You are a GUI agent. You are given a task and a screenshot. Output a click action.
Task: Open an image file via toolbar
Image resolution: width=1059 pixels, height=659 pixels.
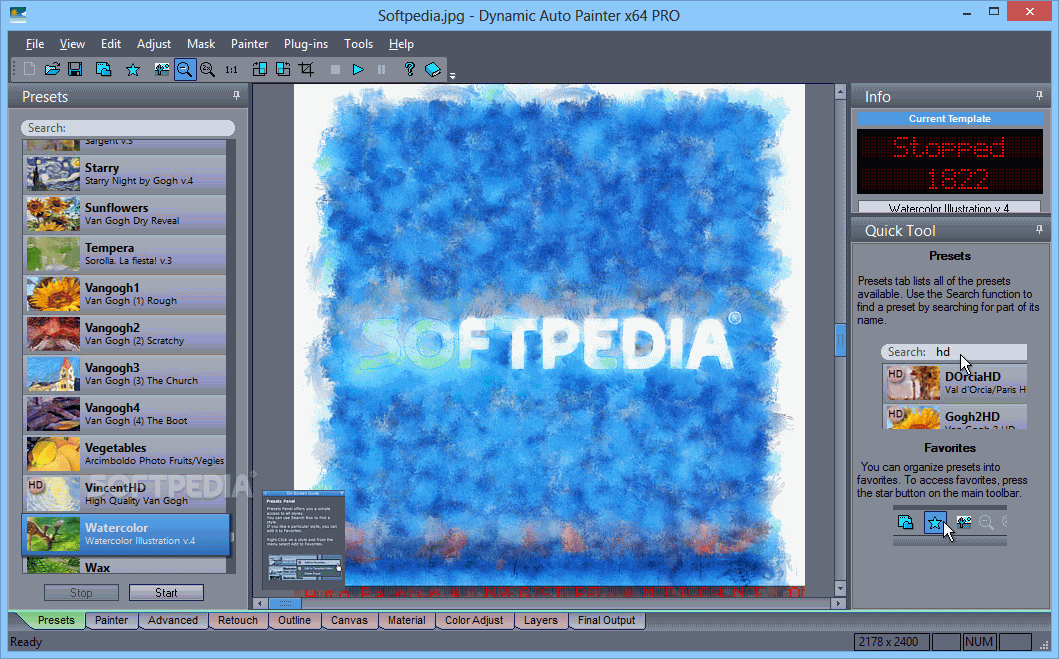pyautogui.click(x=52, y=69)
